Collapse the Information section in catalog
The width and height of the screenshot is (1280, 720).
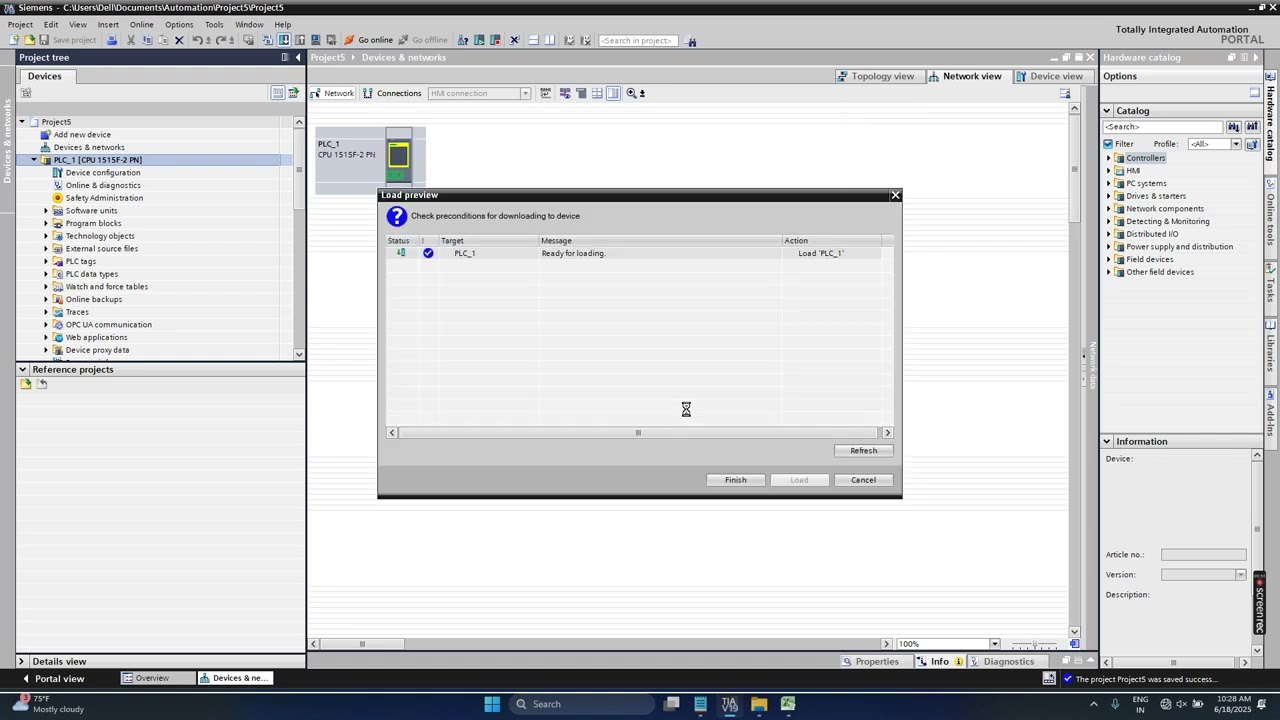click(x=1107, y=441)
